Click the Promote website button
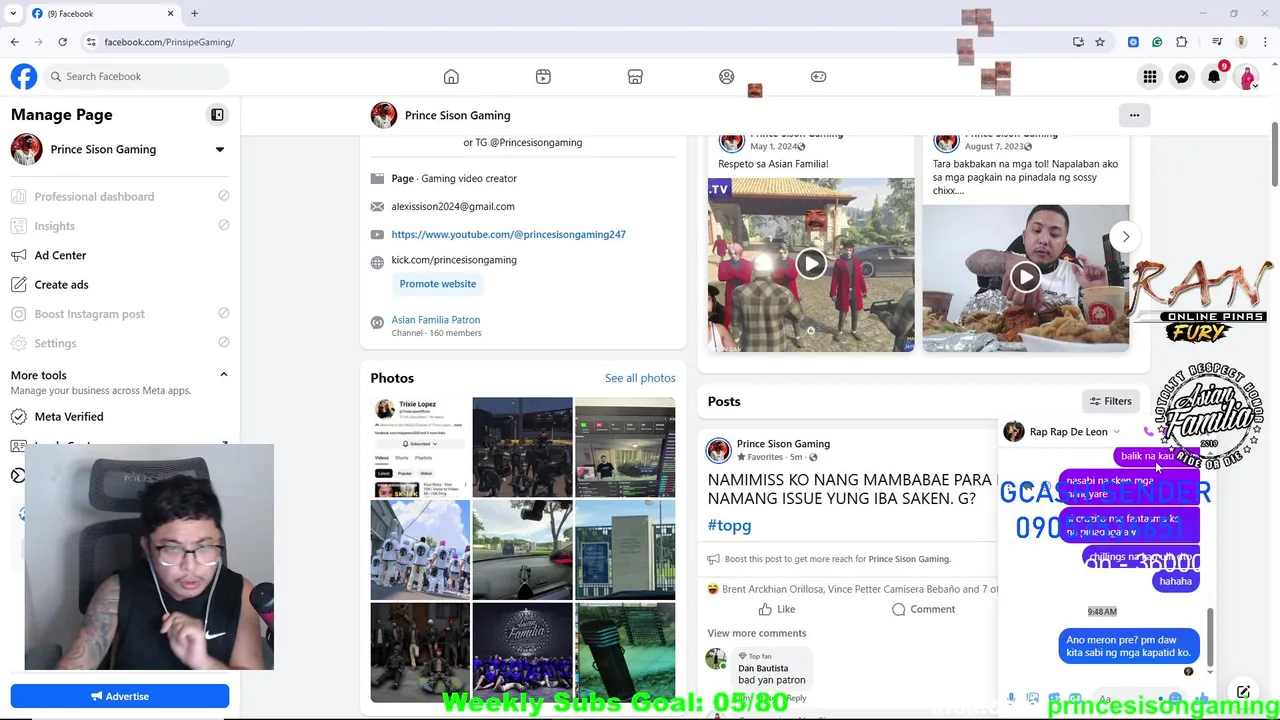The width and height of the screenshot is (1280, 720). 438,284
